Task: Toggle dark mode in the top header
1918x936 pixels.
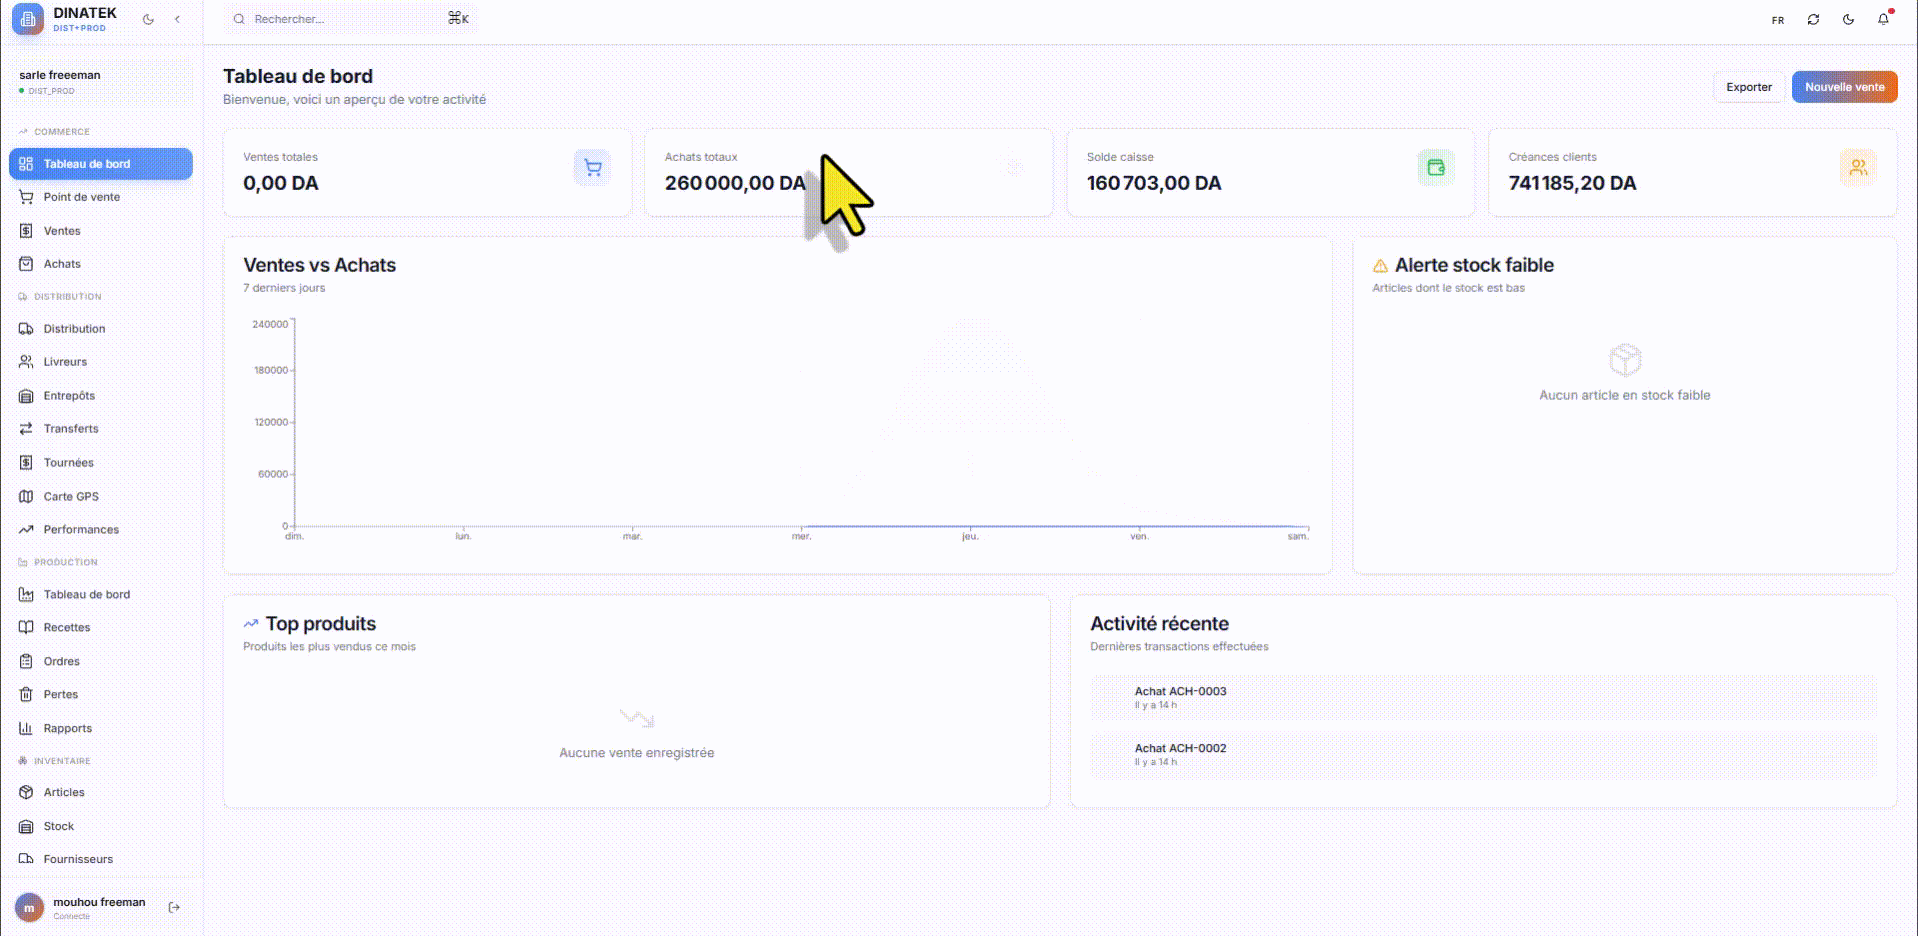Action: click(1848, 19)
